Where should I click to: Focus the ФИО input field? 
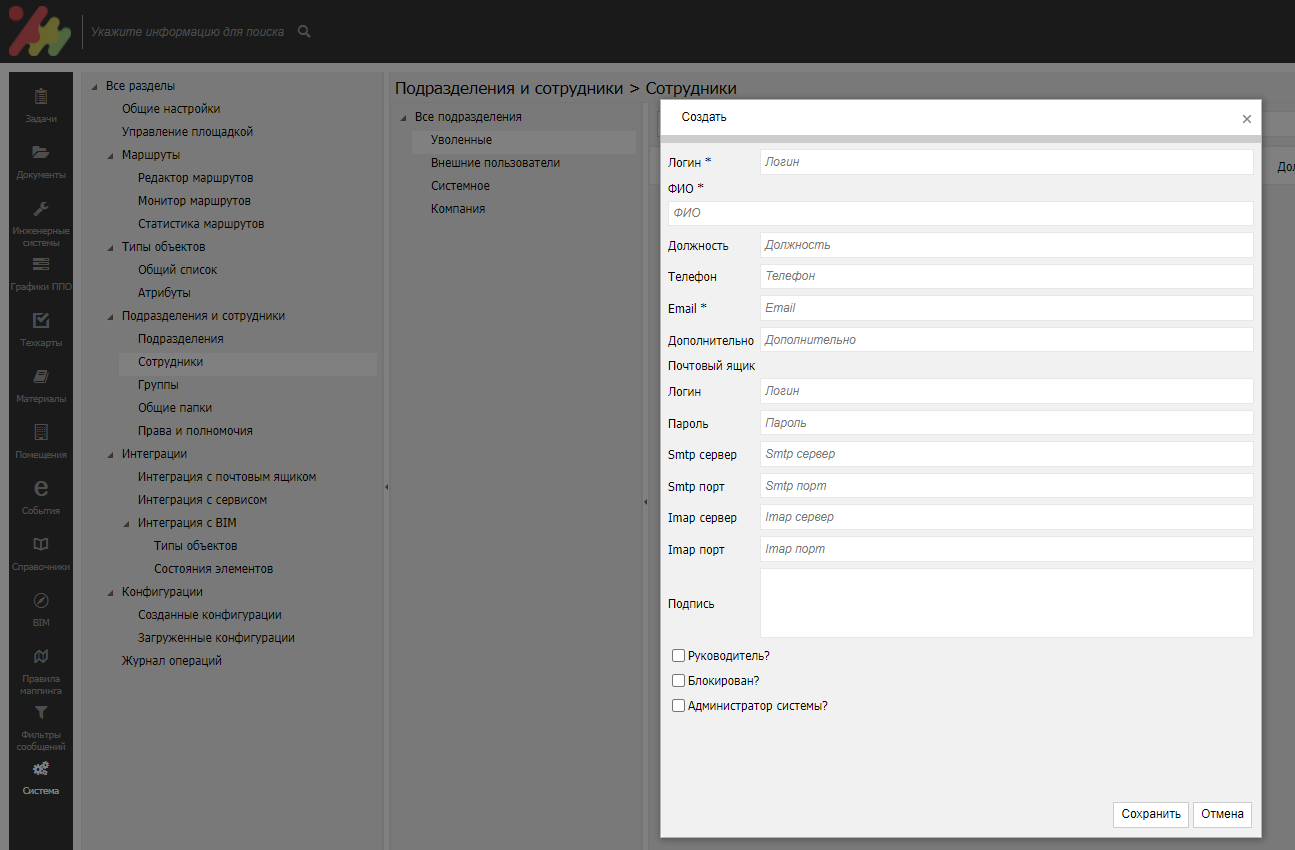click(x=960, y=213)
